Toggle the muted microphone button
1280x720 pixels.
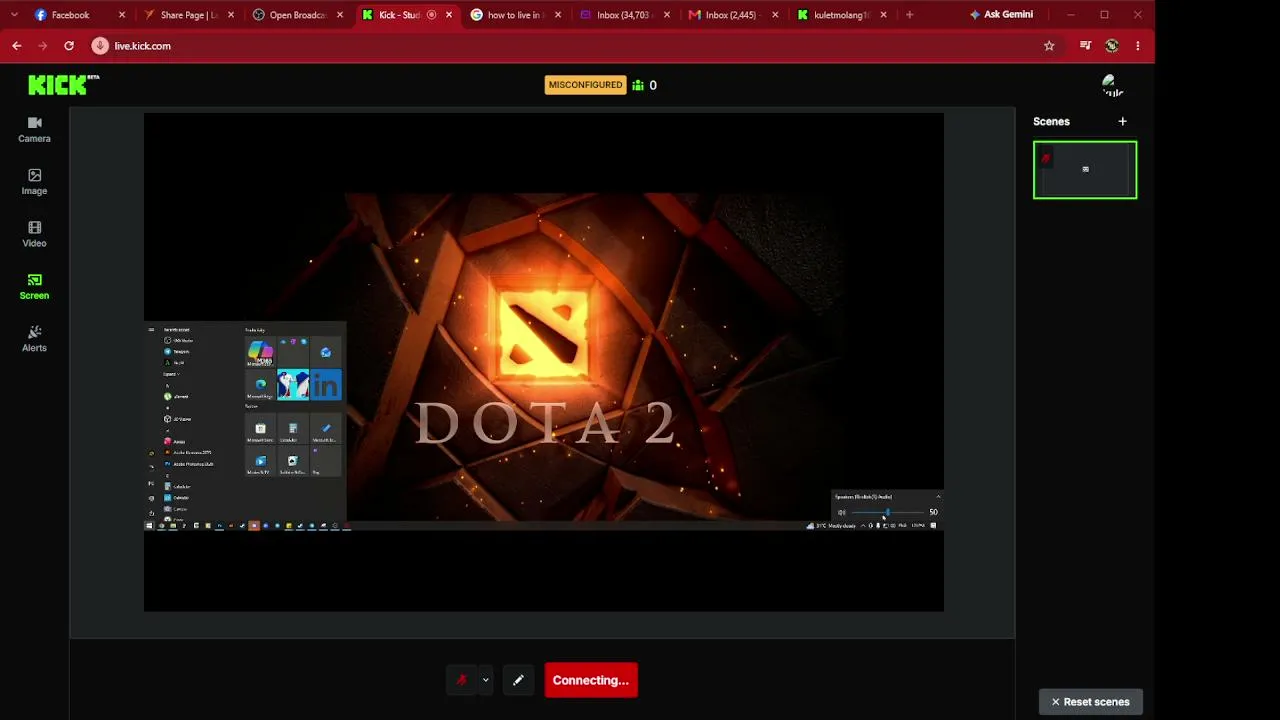click(461, 680)
